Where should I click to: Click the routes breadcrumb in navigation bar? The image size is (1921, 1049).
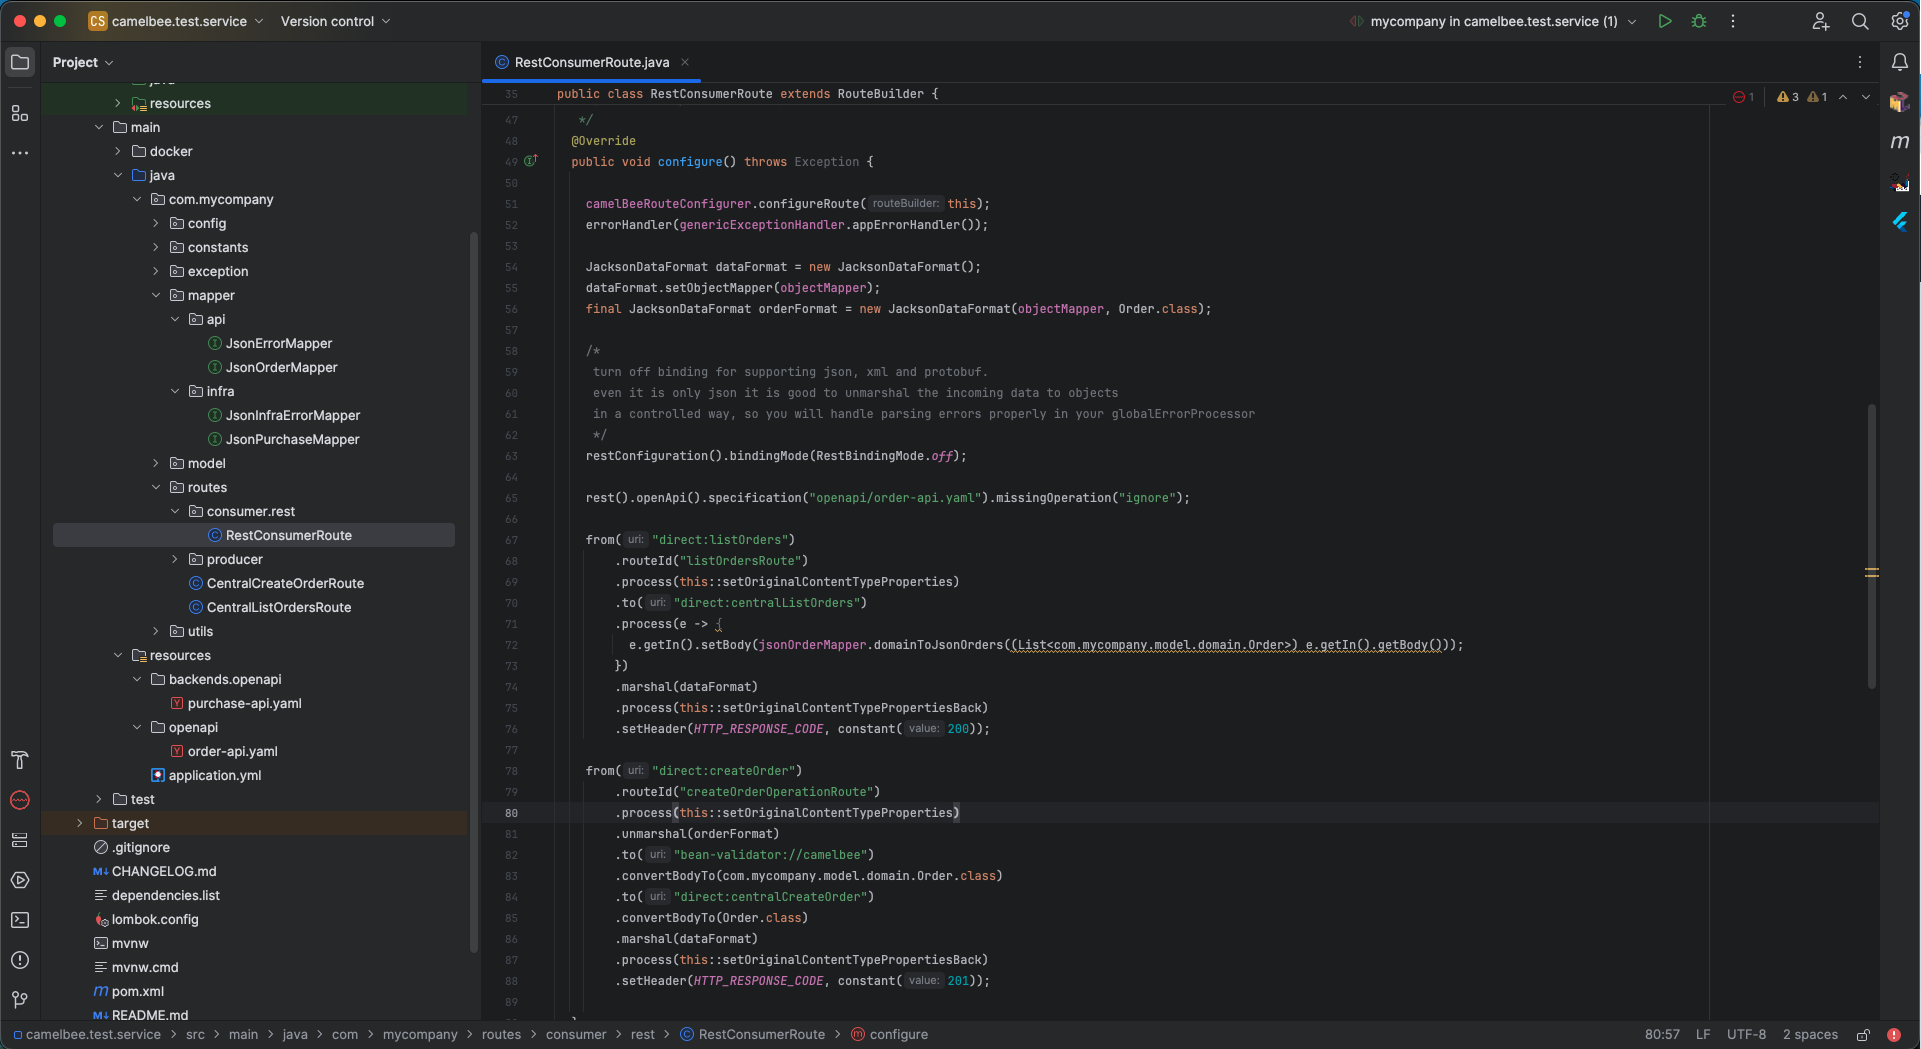click(501, 1035)
